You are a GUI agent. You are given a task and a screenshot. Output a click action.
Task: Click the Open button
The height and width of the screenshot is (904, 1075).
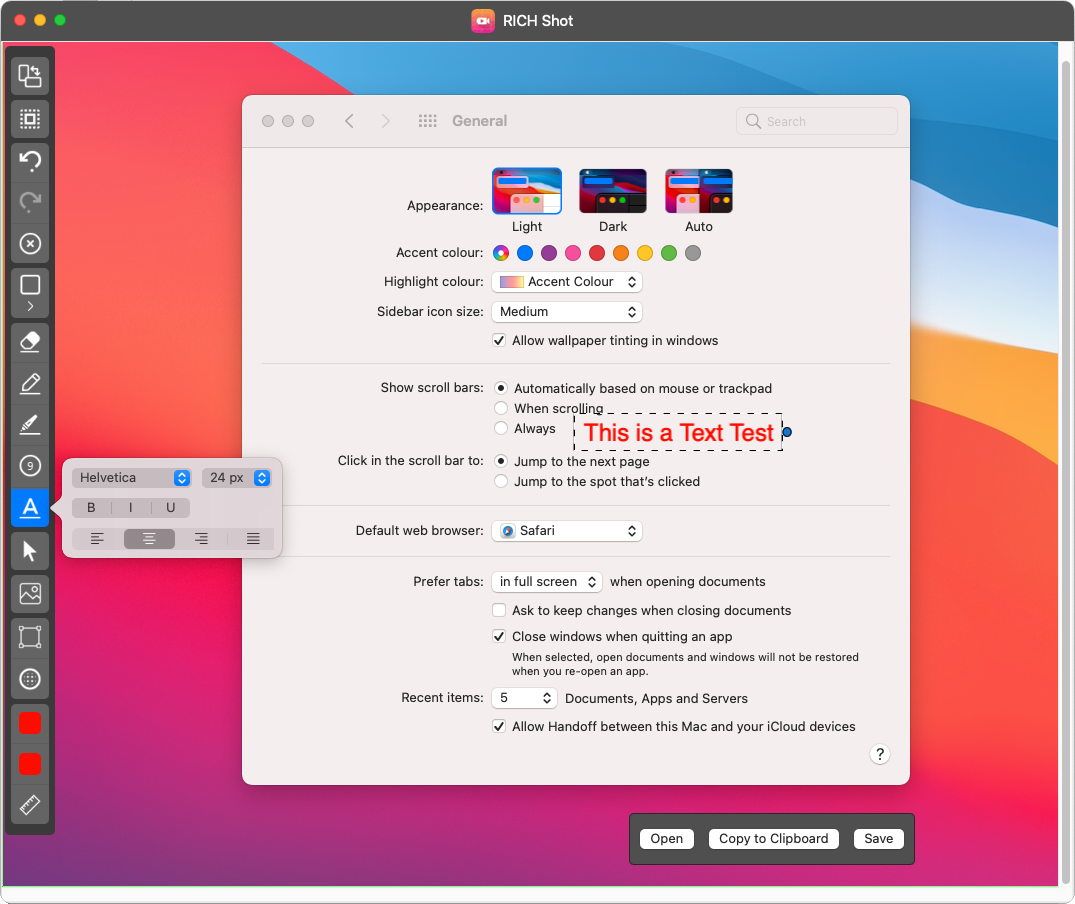pyautogui.click(x=666, y=839)
